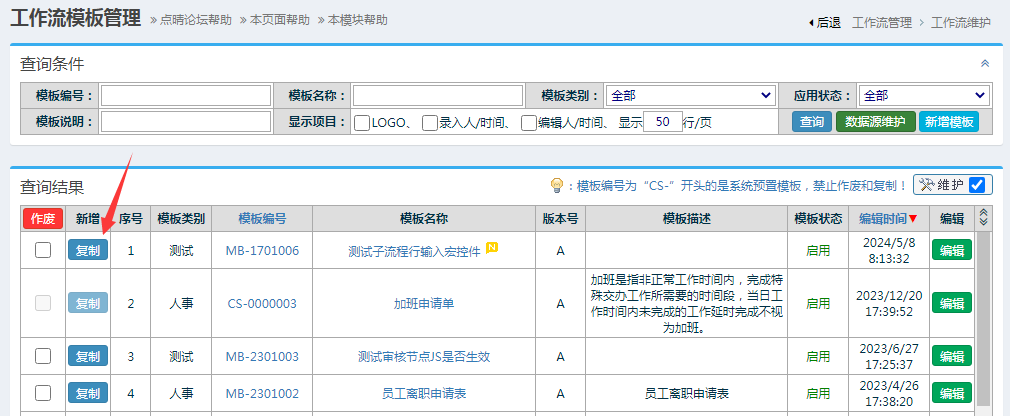Open the 应用状态 dropdown
Screen dimensions: 1010x416
coord(924,96)
